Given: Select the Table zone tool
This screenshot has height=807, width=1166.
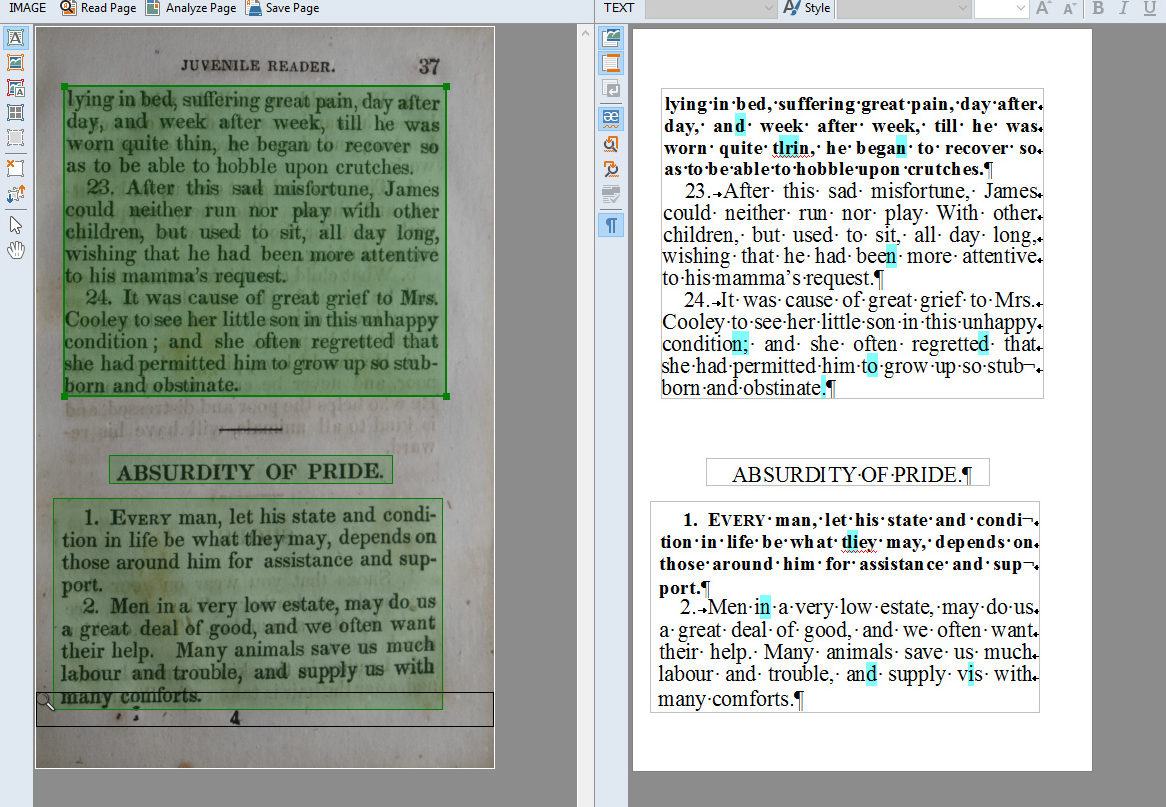Looking at the screenshot, I should pos(17,113).
